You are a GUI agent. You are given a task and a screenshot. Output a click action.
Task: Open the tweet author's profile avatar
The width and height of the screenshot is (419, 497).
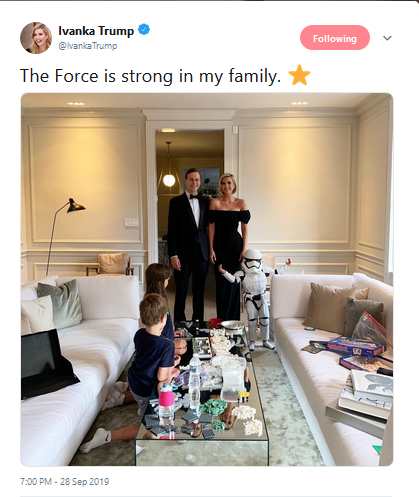pyautogui.click(x=36, y=38)
